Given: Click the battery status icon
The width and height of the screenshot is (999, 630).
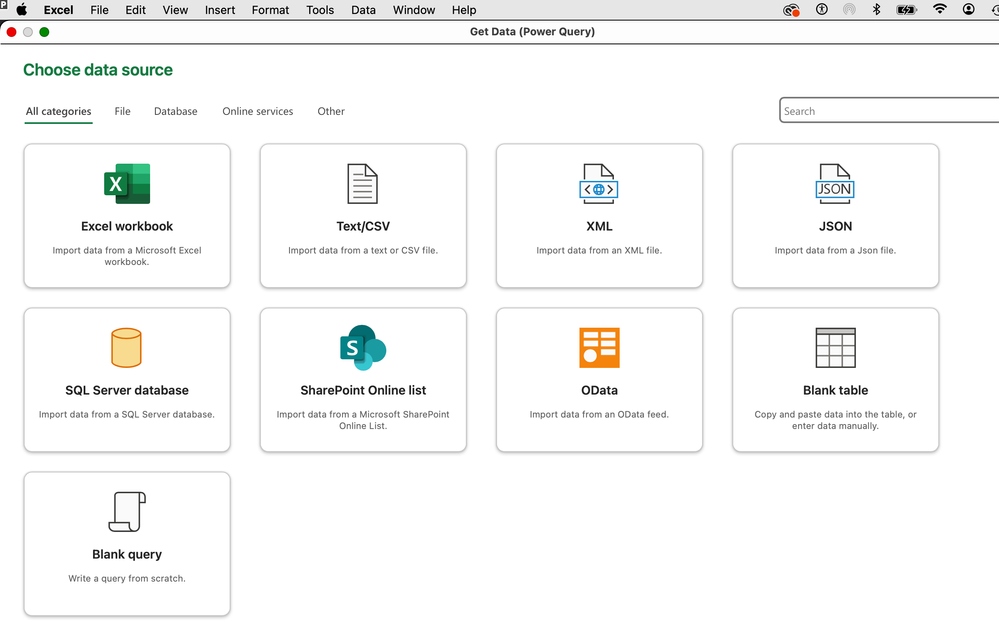Looking at the screenshot, I should coord(906,10).
